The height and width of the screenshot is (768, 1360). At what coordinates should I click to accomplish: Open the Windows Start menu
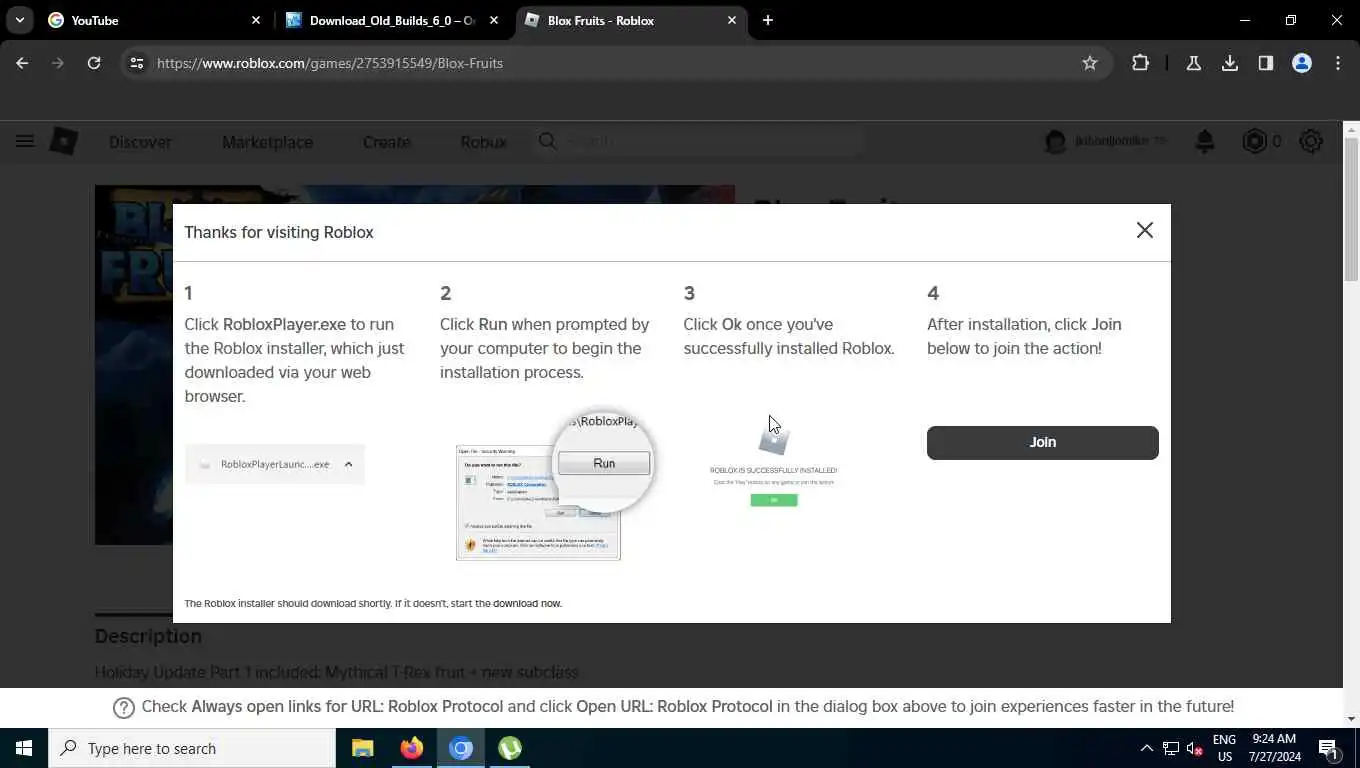[x=24, y=748]
